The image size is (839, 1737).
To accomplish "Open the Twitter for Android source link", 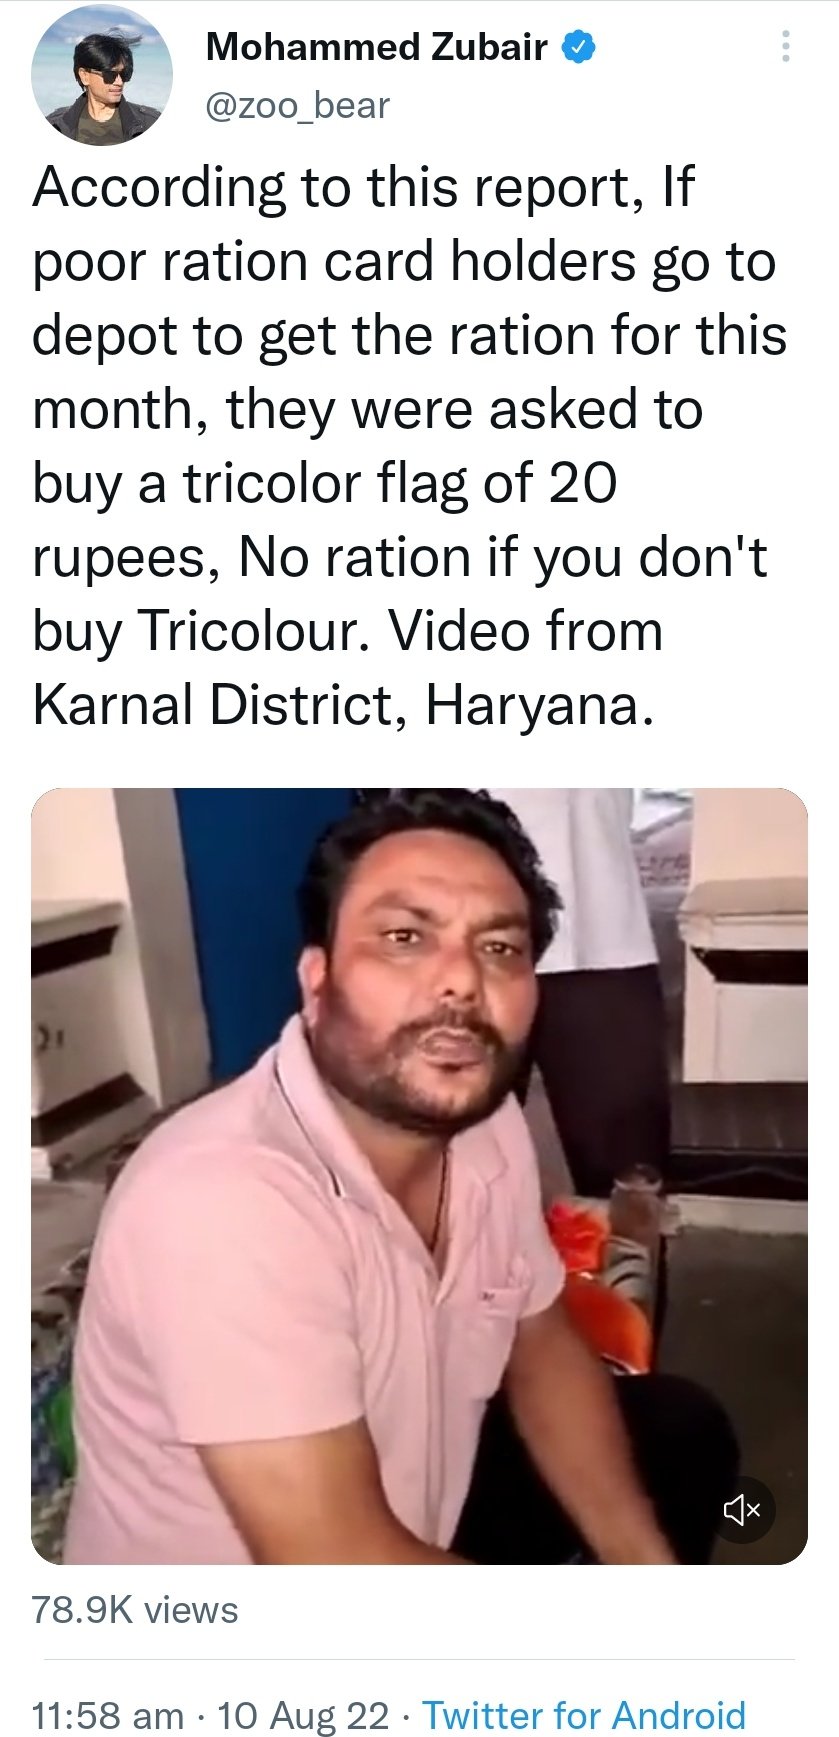I will coord(584,1715).
